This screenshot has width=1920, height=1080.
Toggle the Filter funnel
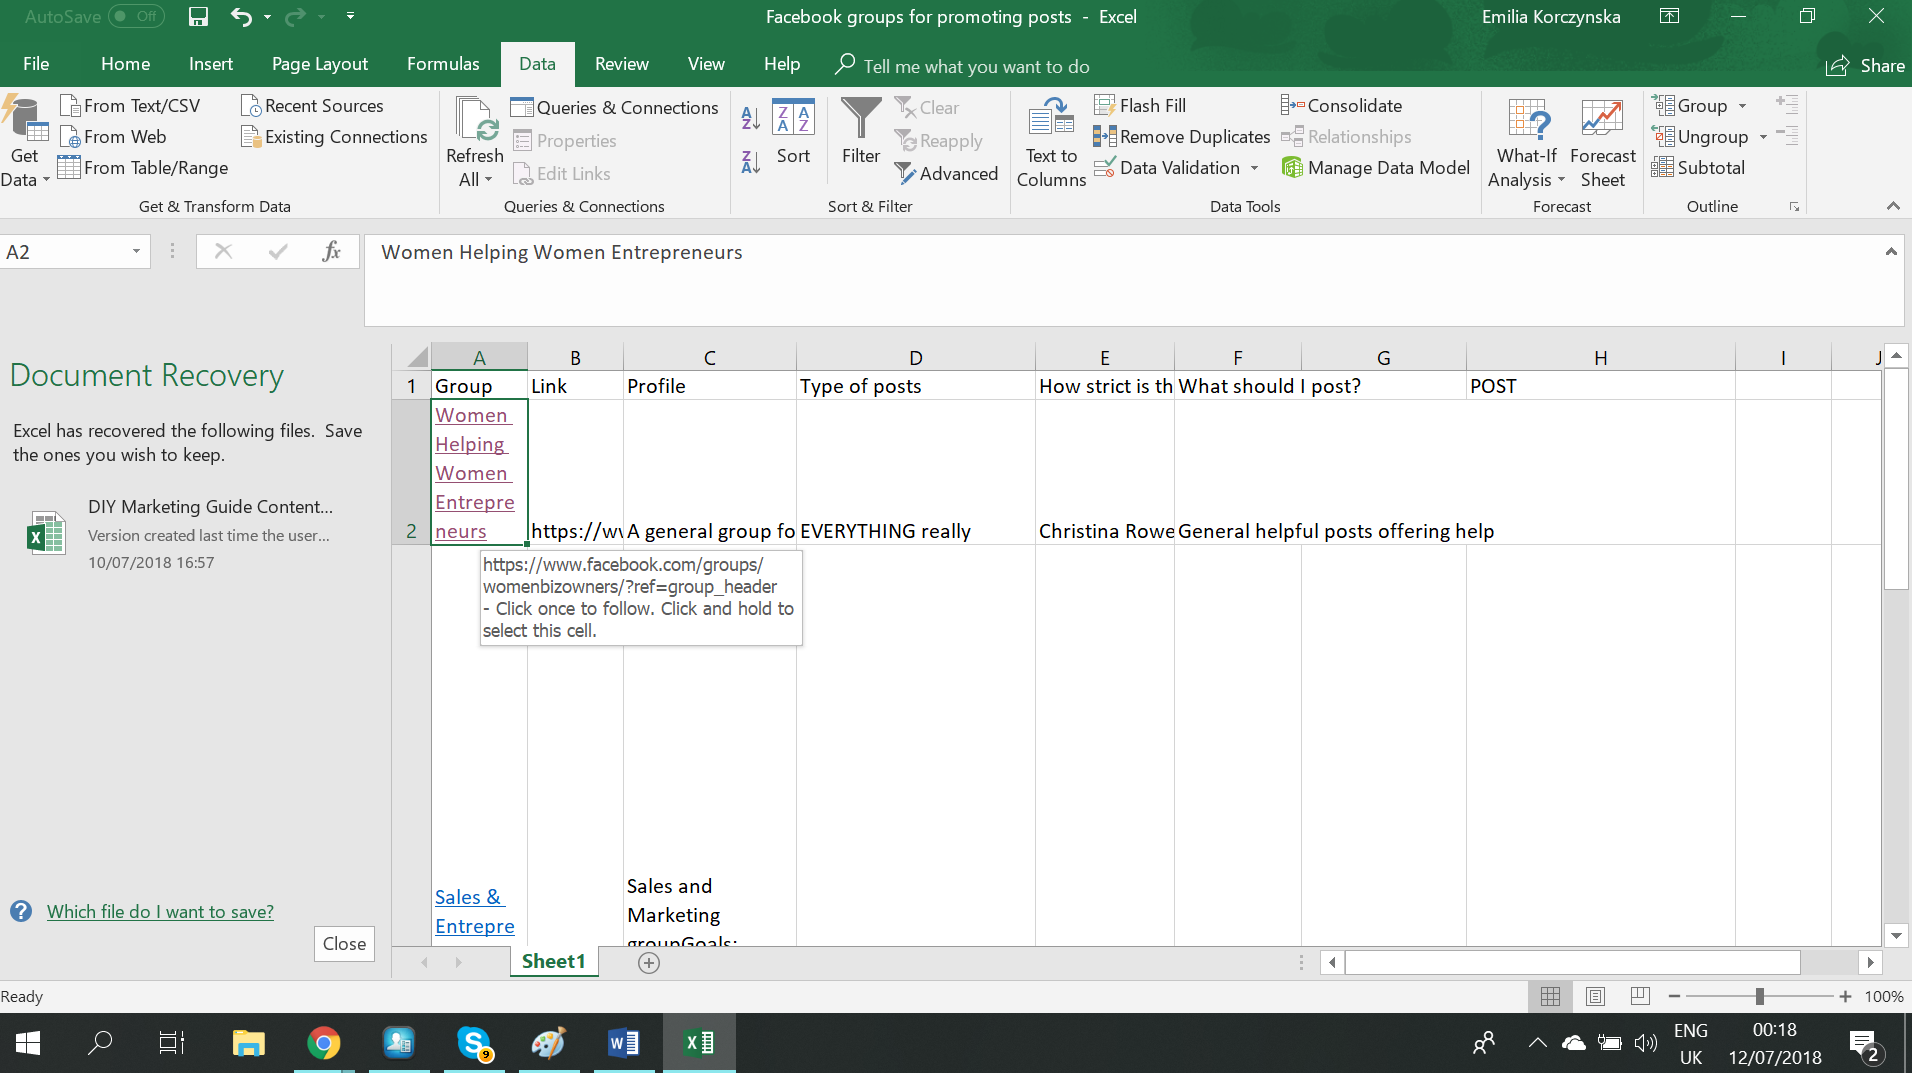click(x=861, y=132)
